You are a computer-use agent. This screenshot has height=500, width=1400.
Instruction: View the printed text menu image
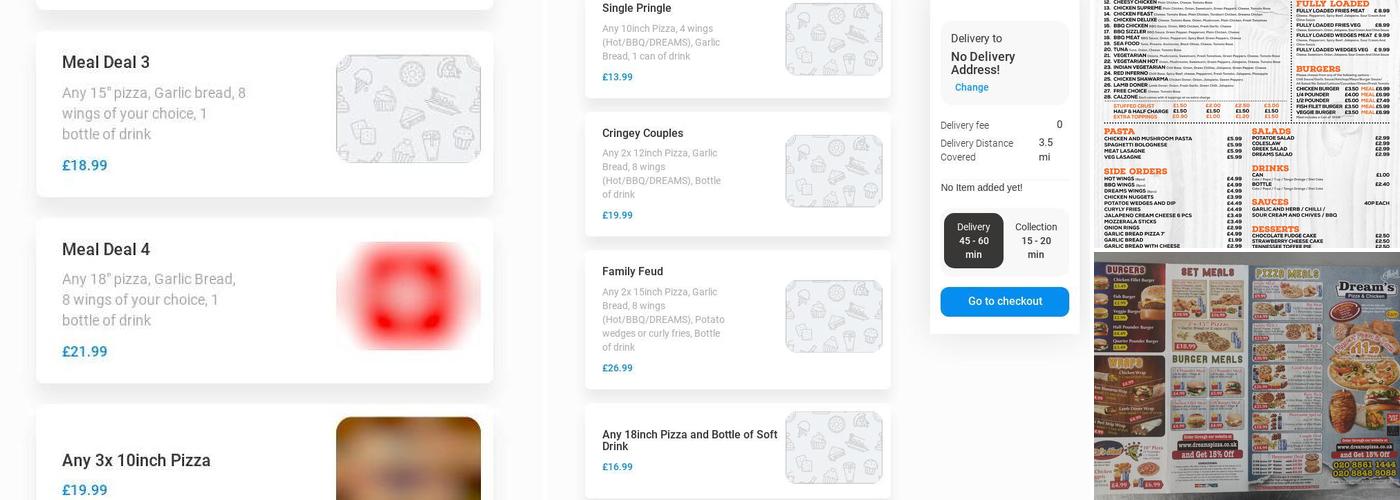coord(1246,123)
